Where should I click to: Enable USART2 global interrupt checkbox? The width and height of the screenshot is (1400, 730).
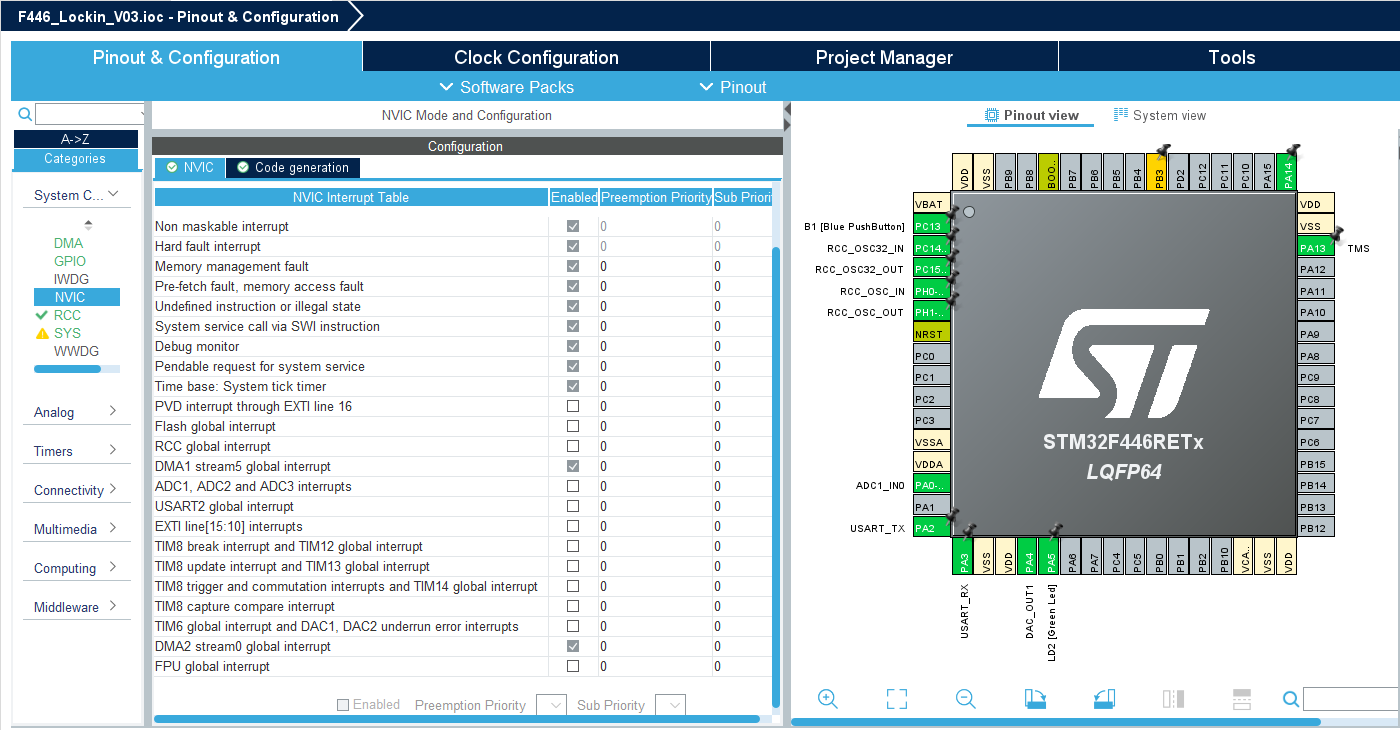tap(573, 506)
